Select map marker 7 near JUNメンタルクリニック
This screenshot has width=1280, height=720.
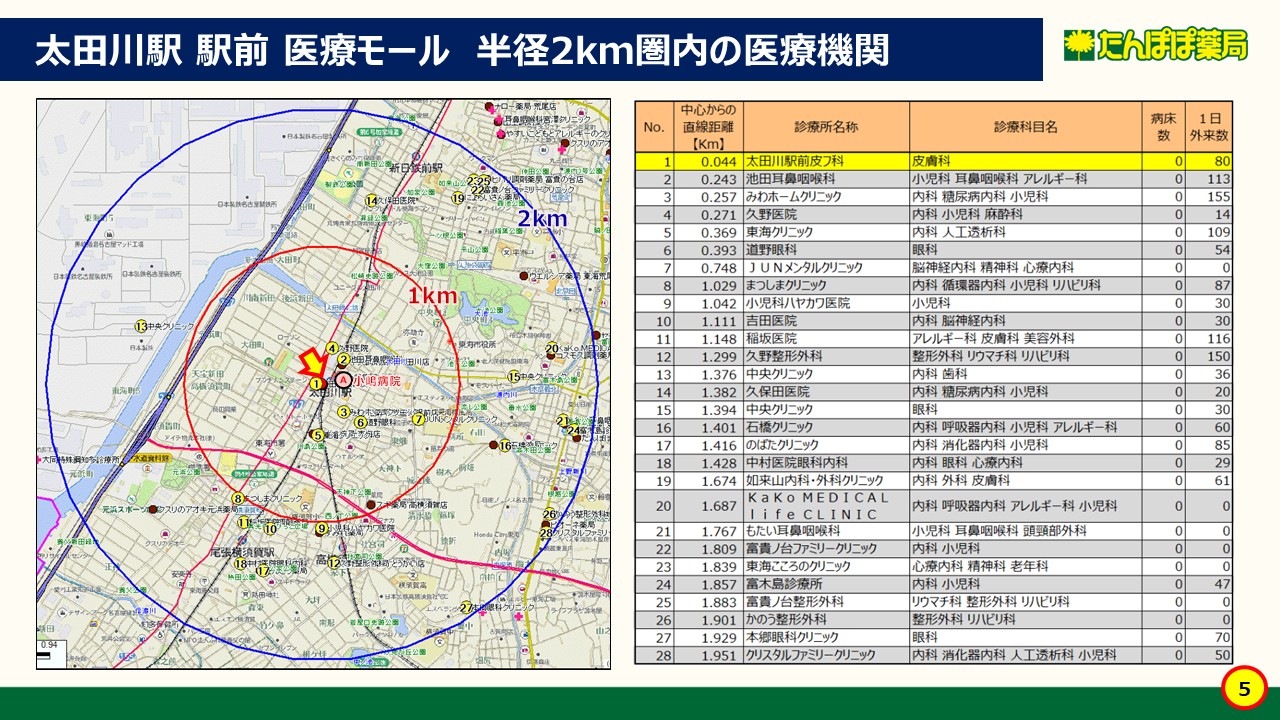(418, 419)
